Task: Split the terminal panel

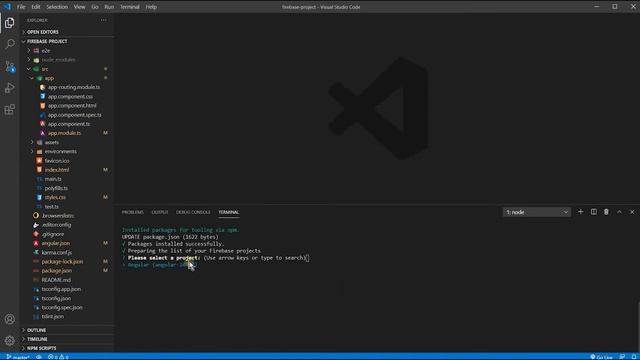Action: [x=593, y=212]
